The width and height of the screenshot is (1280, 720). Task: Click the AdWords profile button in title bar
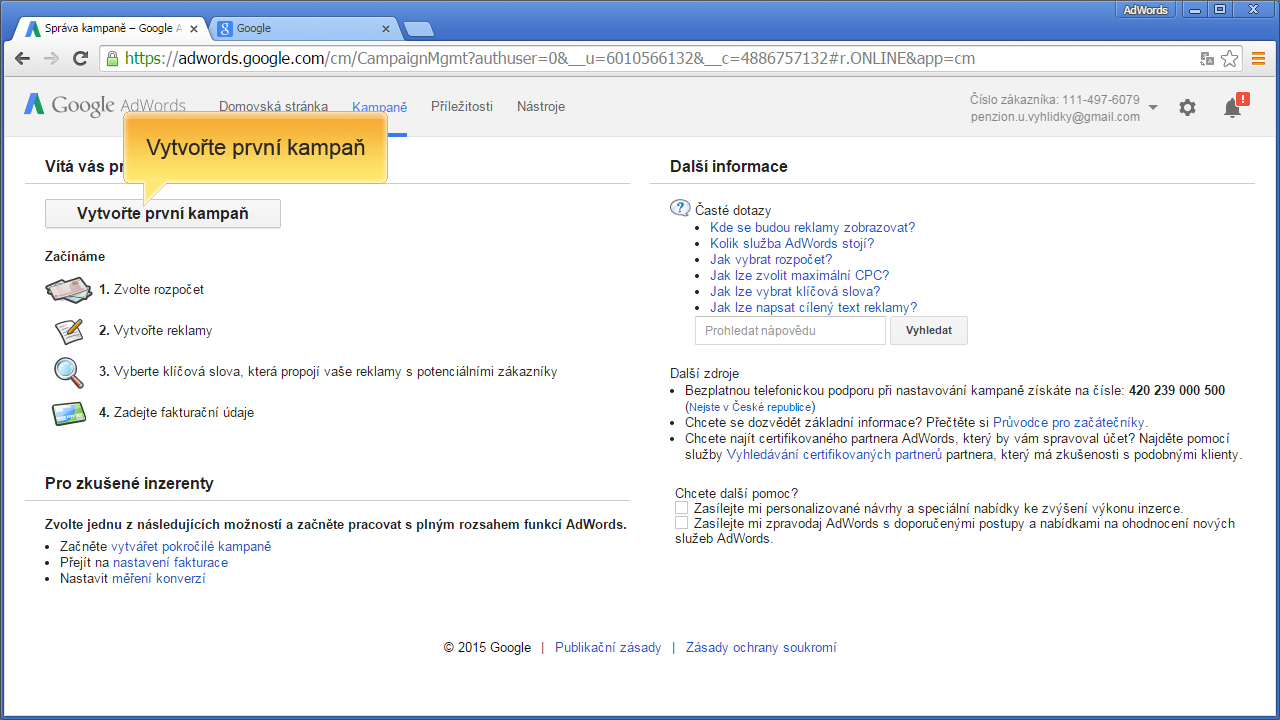pos(1145,10)
